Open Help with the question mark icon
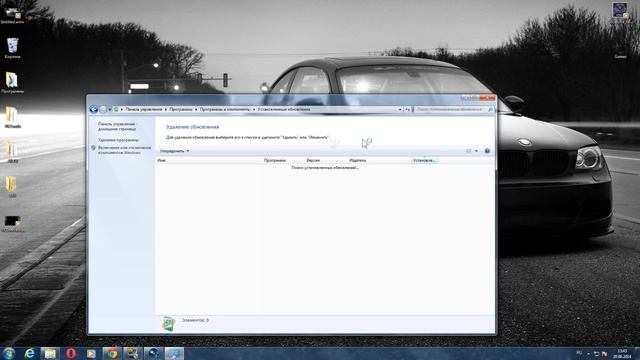The width and height of the screenshot is (640, 360). pos(487,151)
